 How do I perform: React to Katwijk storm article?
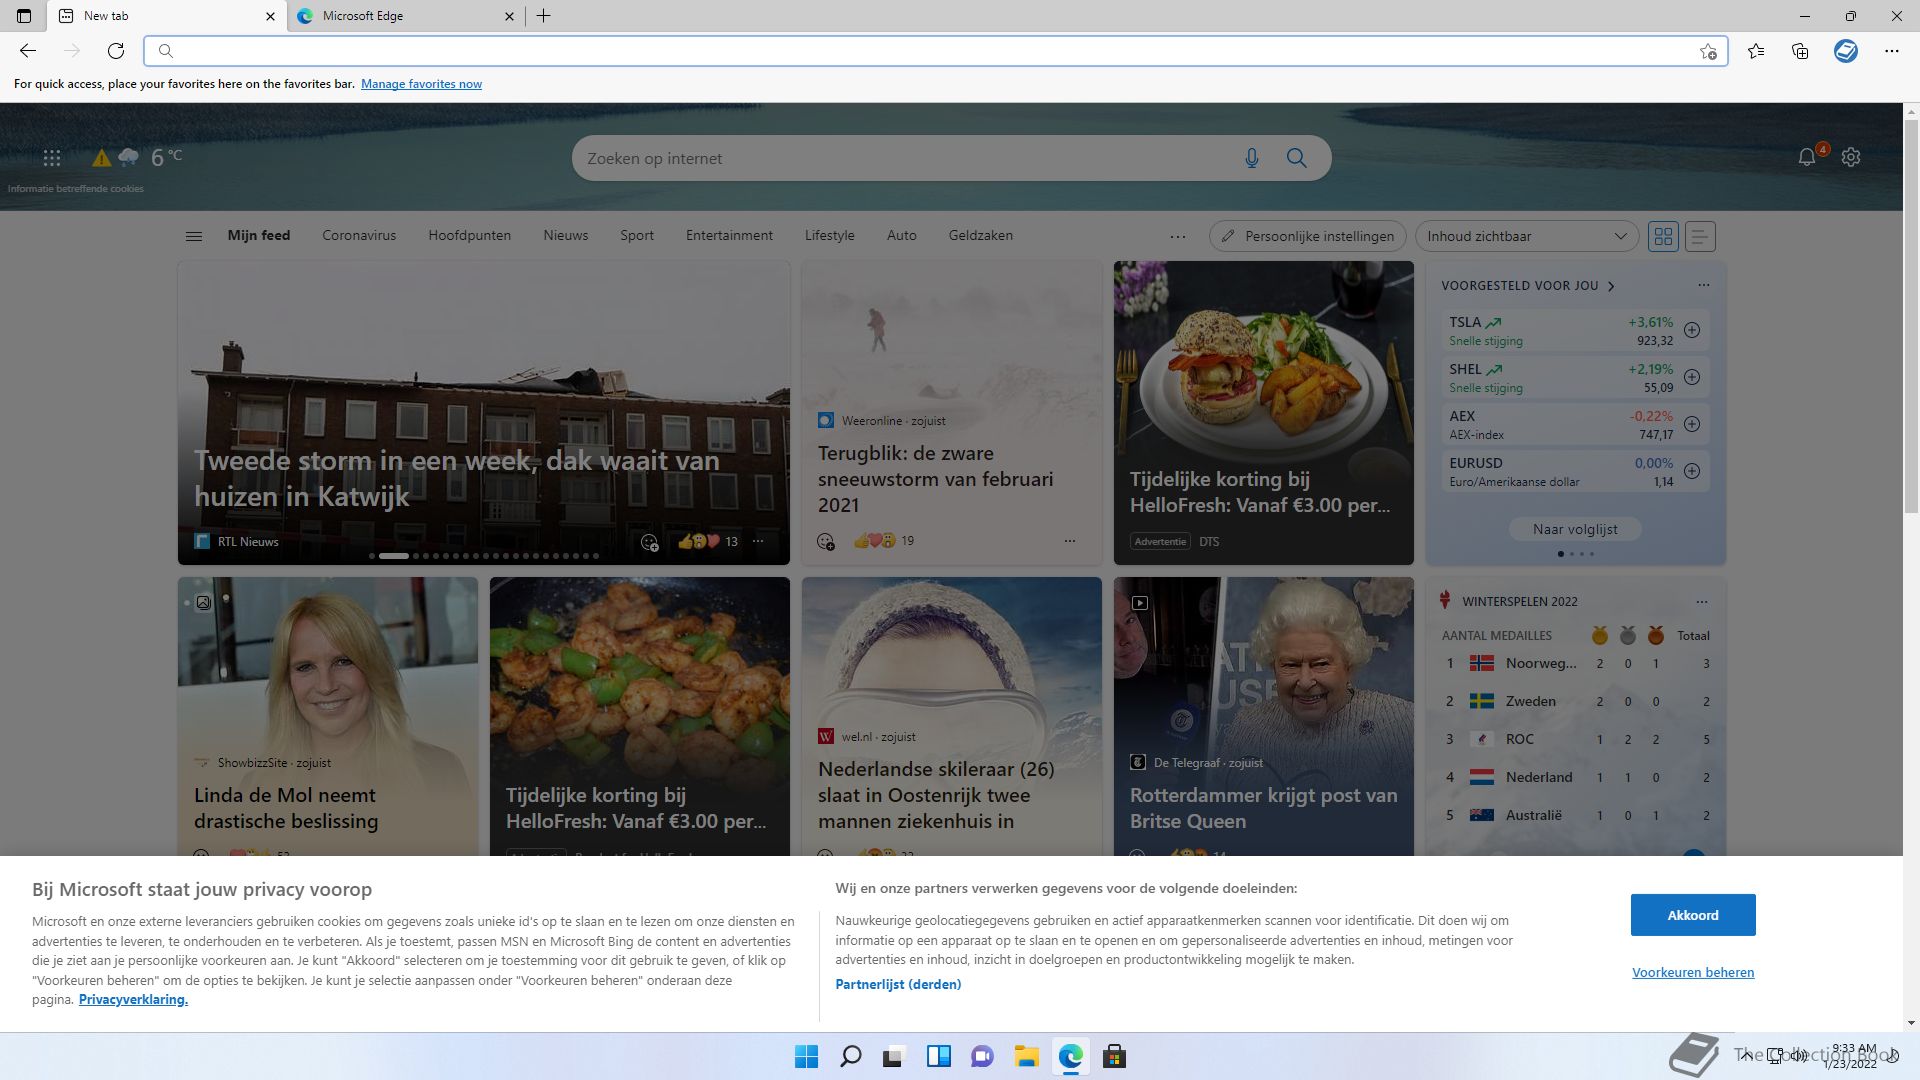click(650, 542)
